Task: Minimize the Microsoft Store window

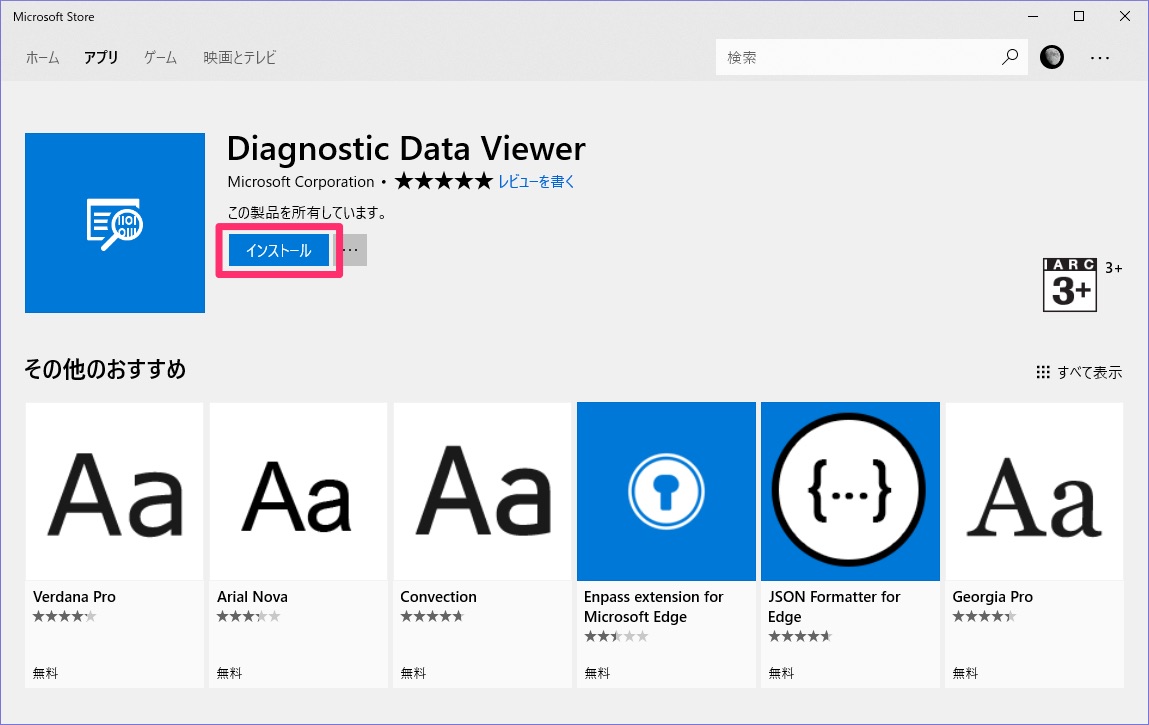Action: pyautogui.click(x=1033, y=16)
